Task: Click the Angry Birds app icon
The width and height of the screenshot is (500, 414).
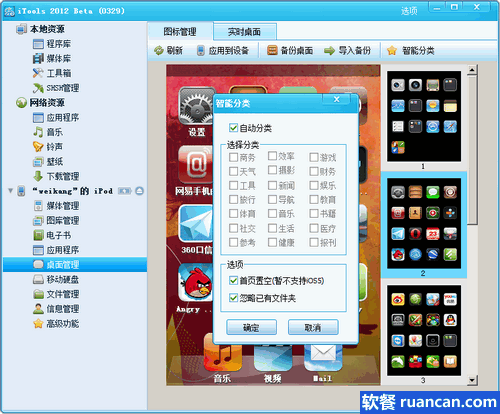Action: click(x=196, y=282)
